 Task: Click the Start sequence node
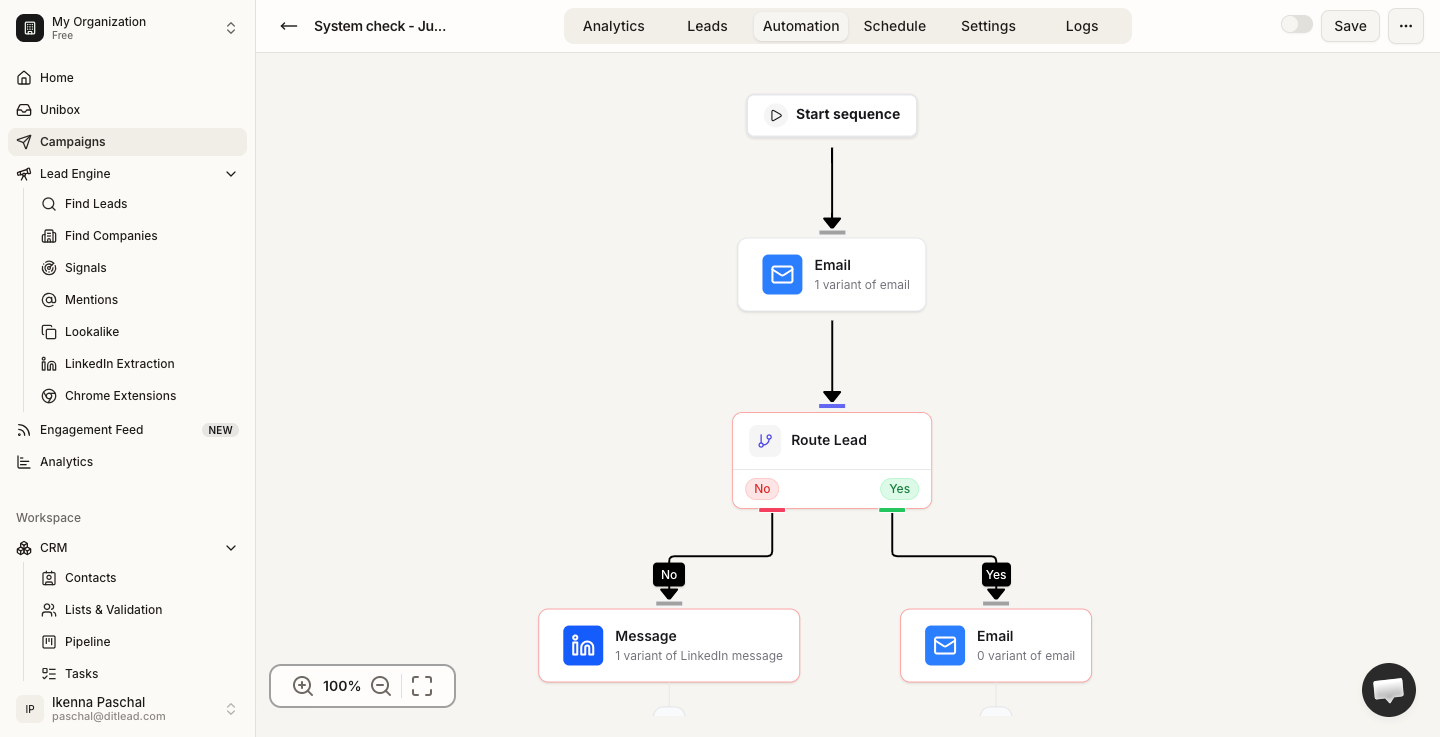[832, 115]
